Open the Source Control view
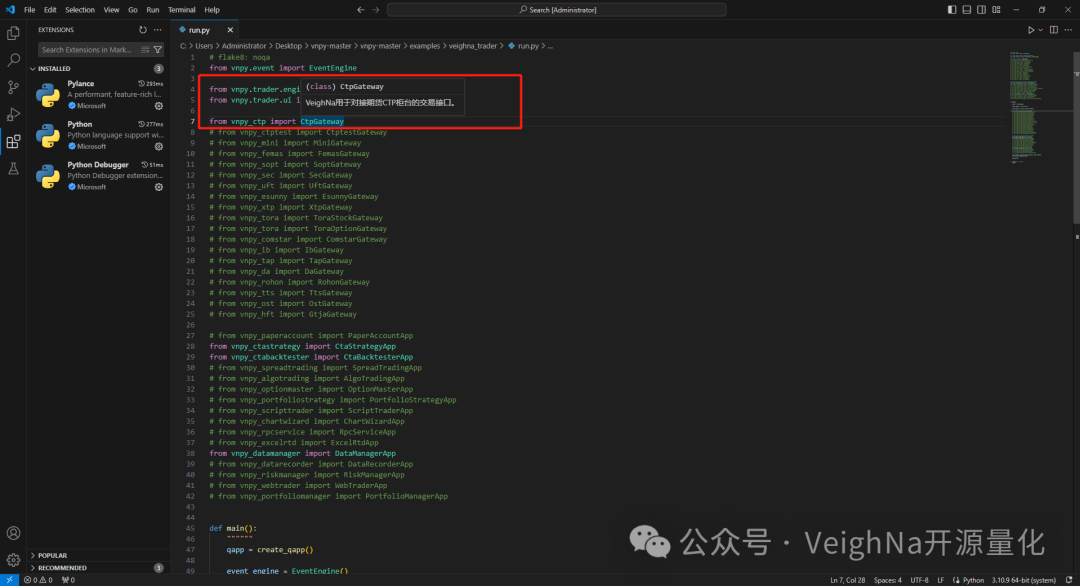This screenshot has width=1080, height=586. 13,87
